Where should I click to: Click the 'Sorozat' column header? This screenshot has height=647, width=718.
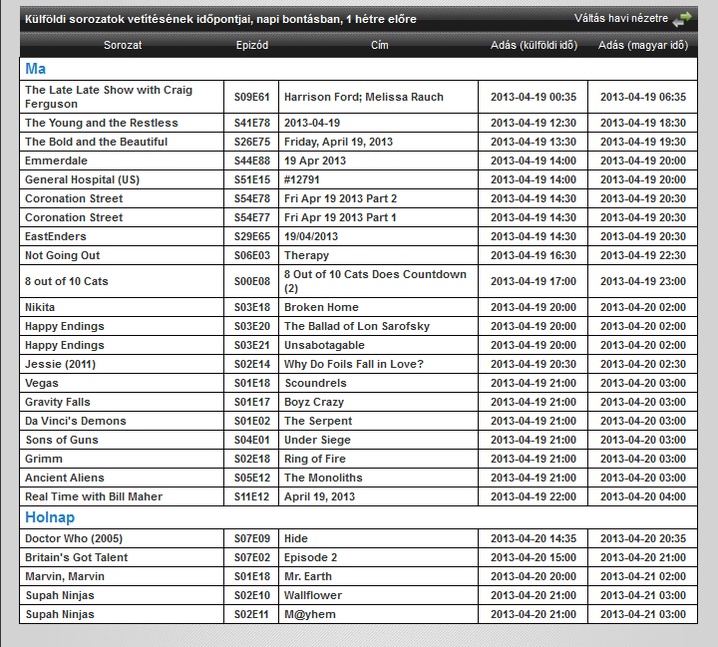tap(122, 45)
